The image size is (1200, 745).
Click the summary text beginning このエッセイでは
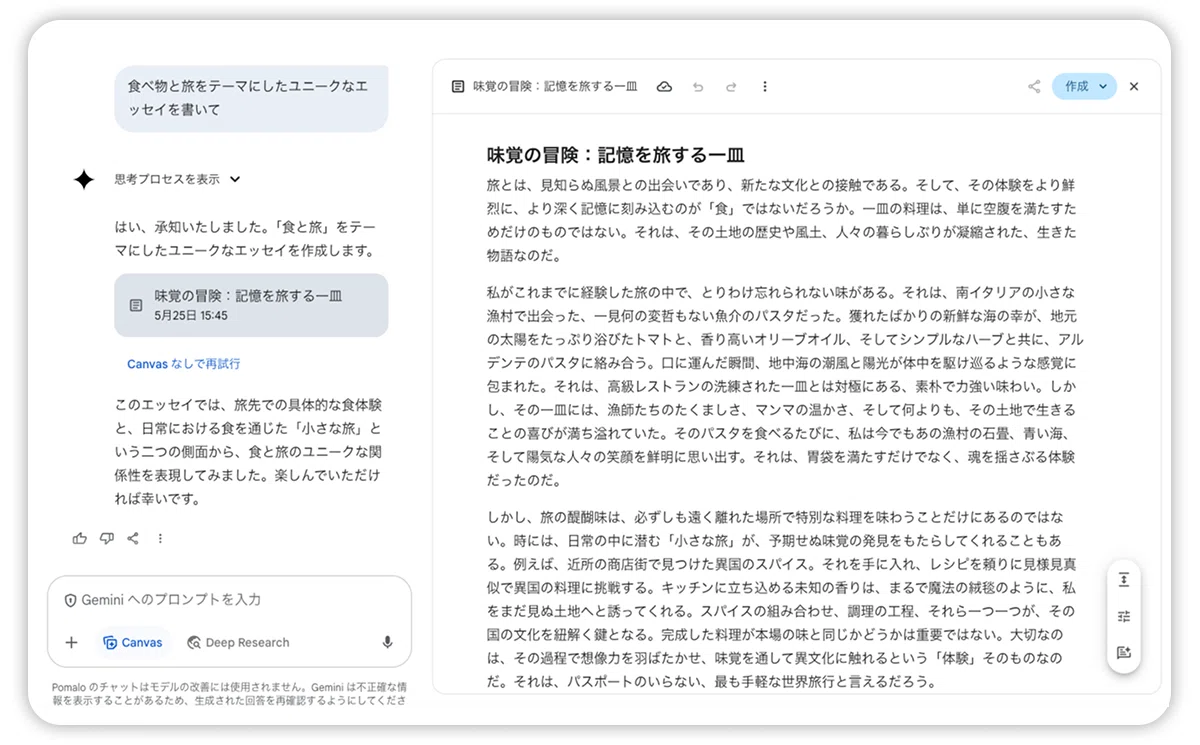coord(249,452)
